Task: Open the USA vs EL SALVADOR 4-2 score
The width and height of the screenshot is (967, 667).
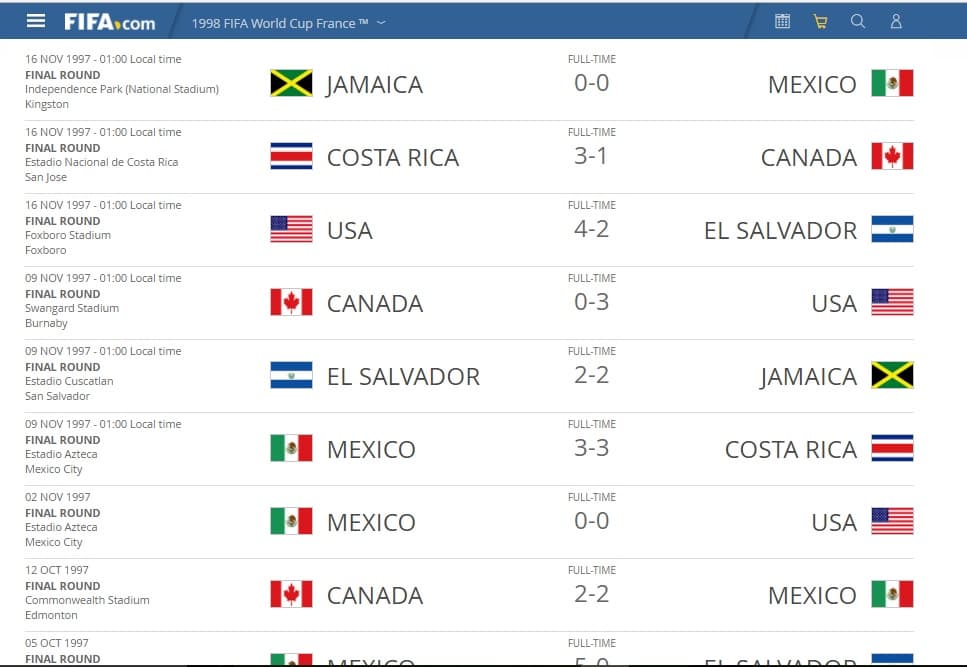Action: [x=590, y=229]
